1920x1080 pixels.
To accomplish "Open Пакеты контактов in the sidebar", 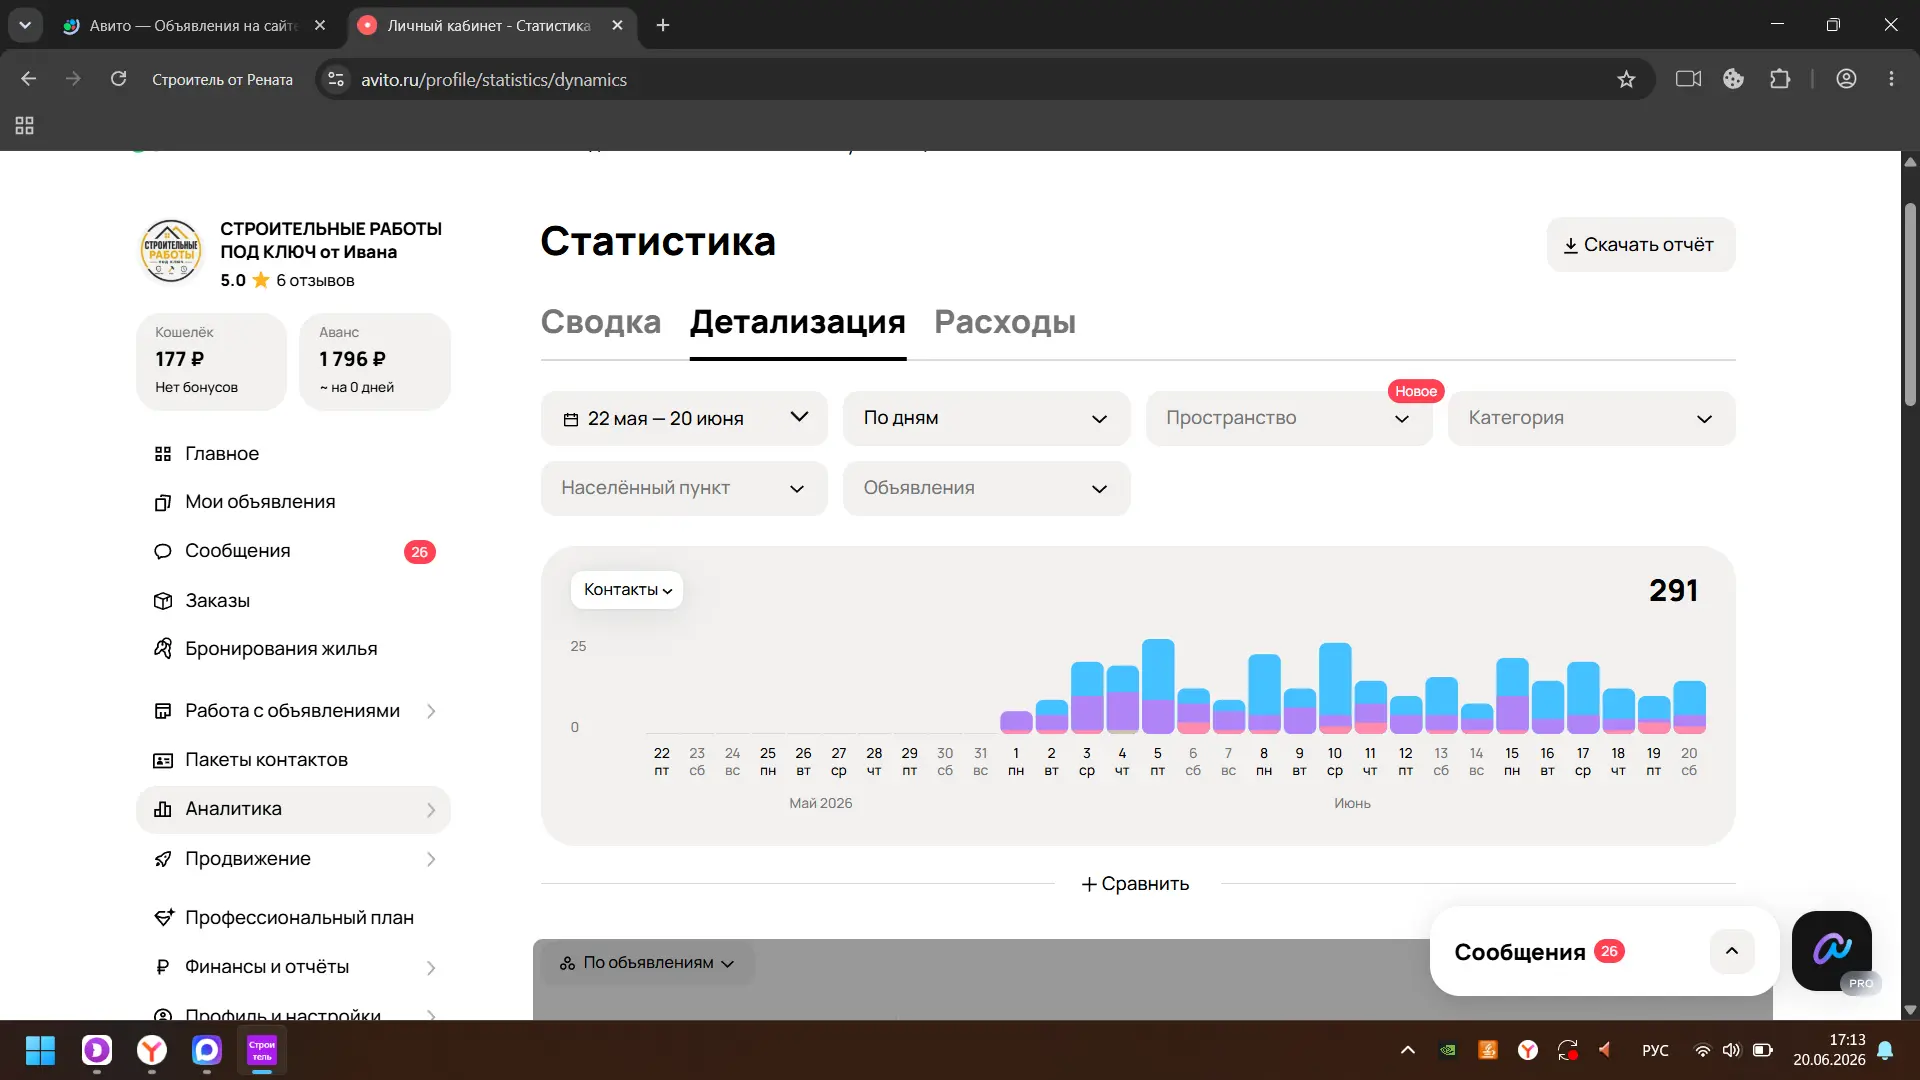I will point(266,760).
